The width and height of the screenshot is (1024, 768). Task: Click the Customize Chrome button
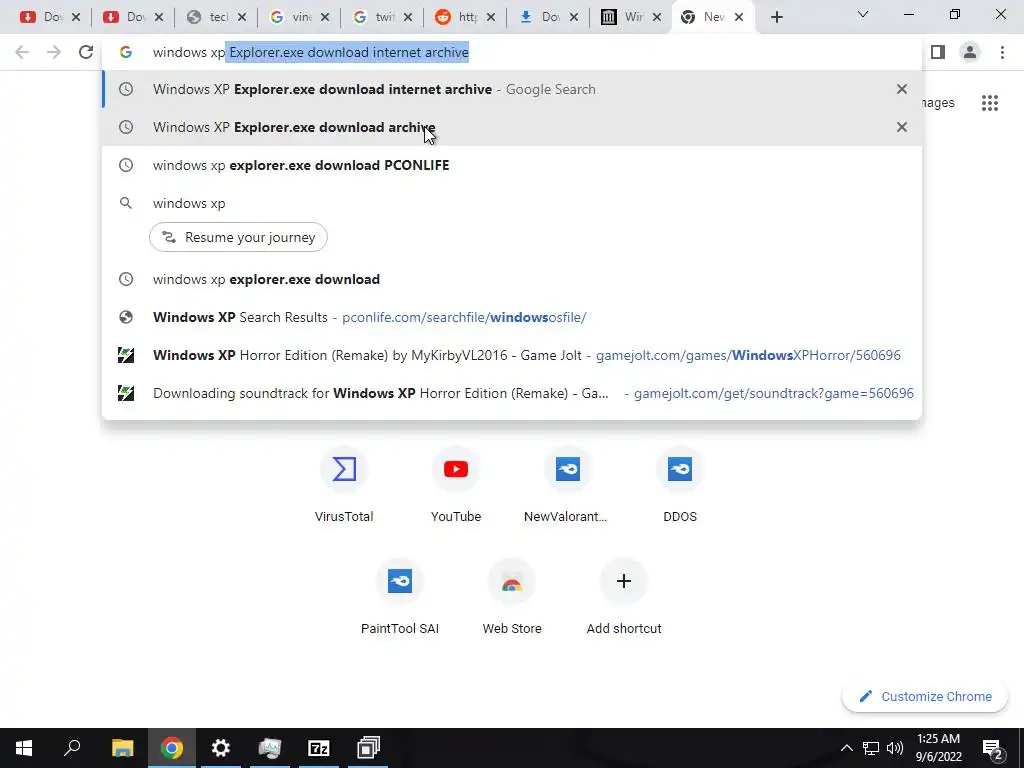coord(925,696)
